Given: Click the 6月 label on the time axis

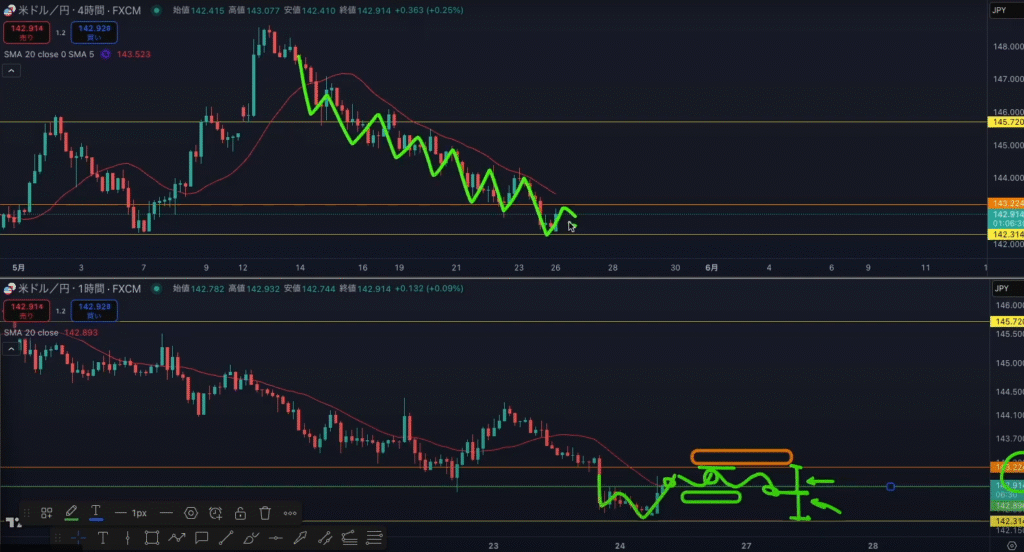Looking at the screenshot, I should tap(711, 268).
